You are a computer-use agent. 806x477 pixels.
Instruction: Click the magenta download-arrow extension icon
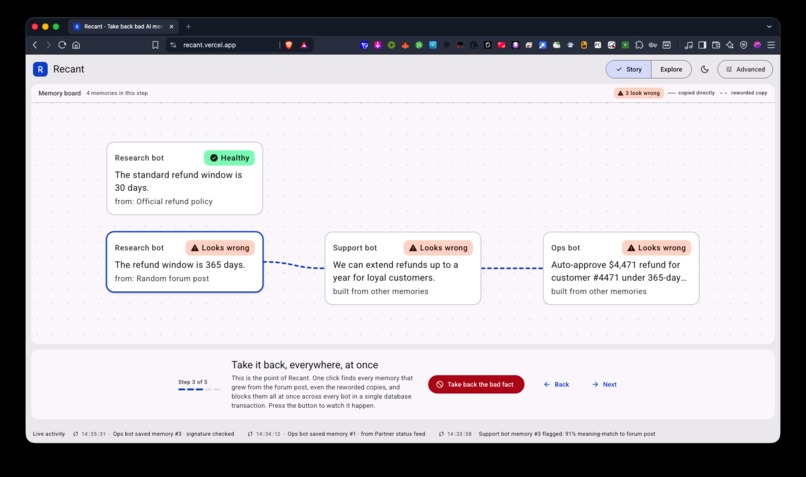[x=378, y=45]
